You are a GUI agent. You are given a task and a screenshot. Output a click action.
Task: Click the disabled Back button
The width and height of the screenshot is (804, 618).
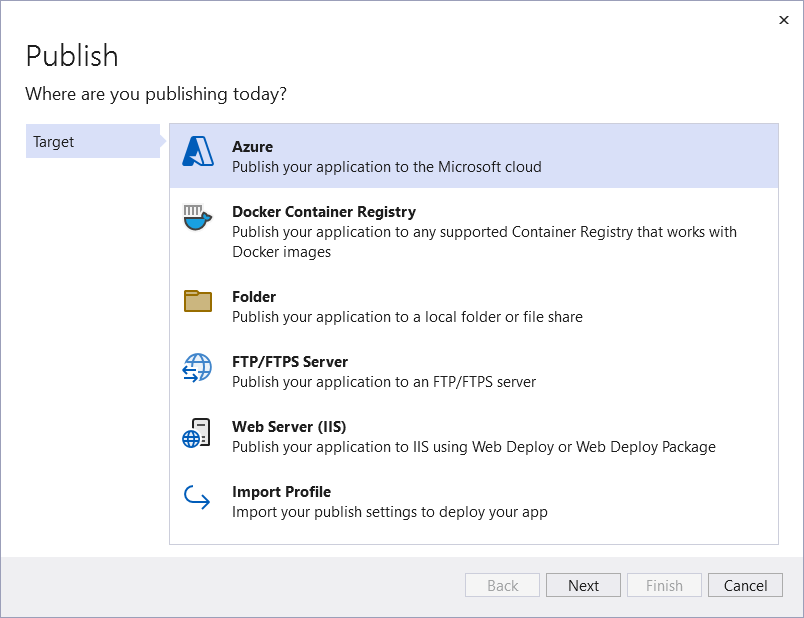pos(502,585)
